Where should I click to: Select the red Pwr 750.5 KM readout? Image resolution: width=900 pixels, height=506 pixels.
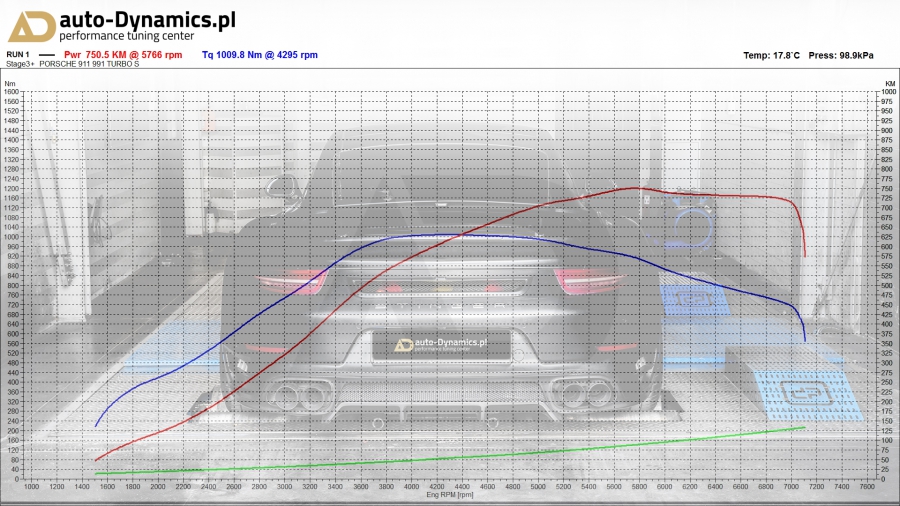tap(123, 55)
